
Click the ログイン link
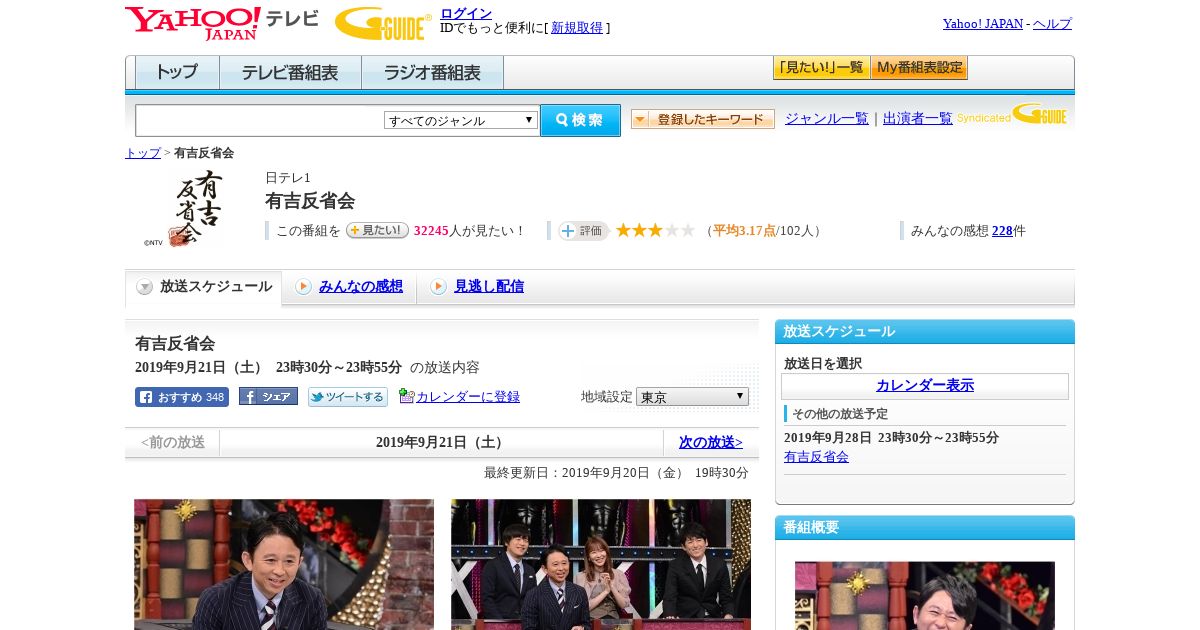466,13
